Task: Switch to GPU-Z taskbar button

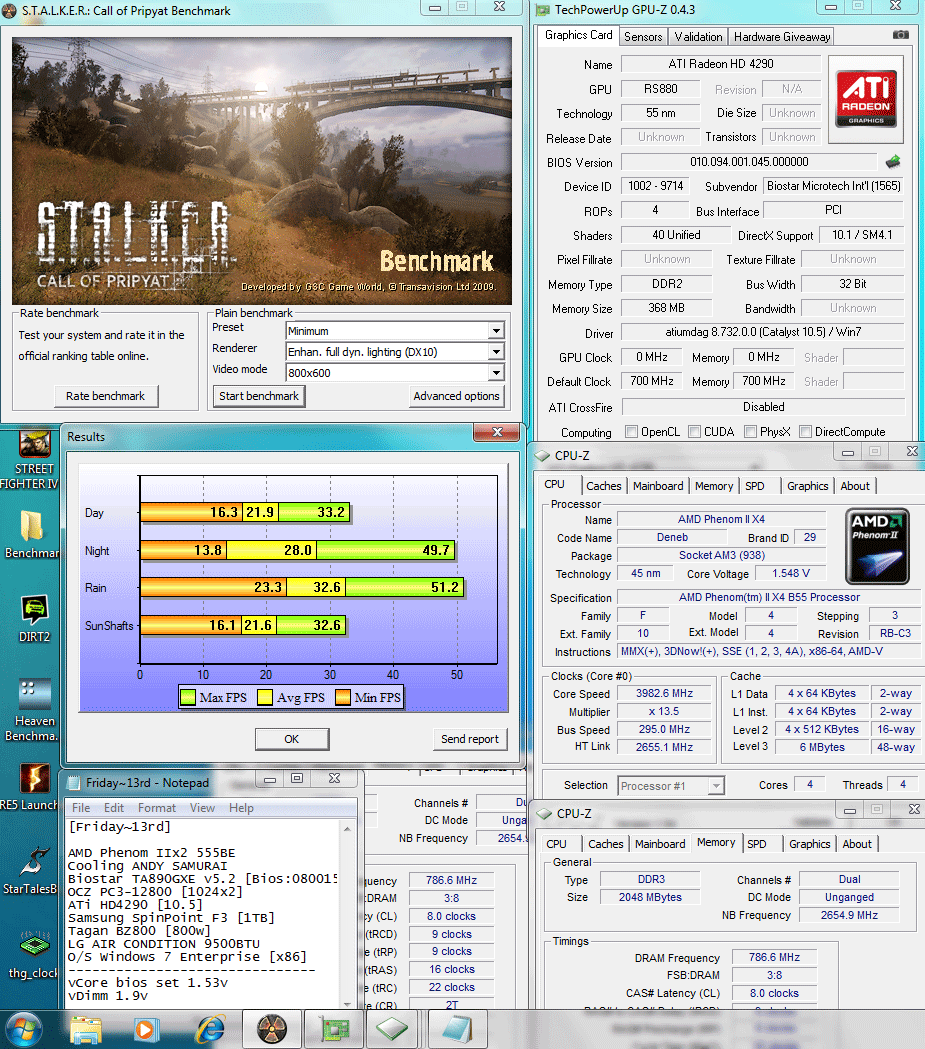Action: pyautogui.click(x=333, y=1030)
